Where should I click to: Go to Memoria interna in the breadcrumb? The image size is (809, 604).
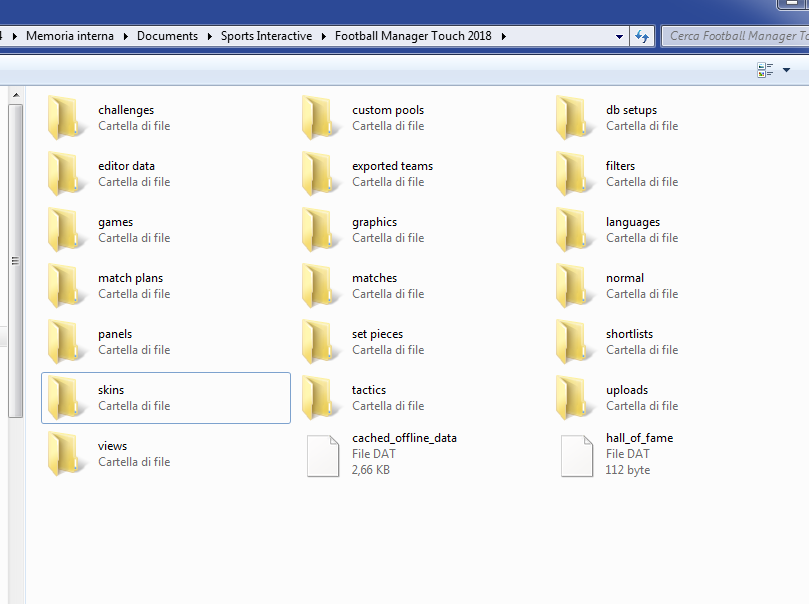pos(70,36)
